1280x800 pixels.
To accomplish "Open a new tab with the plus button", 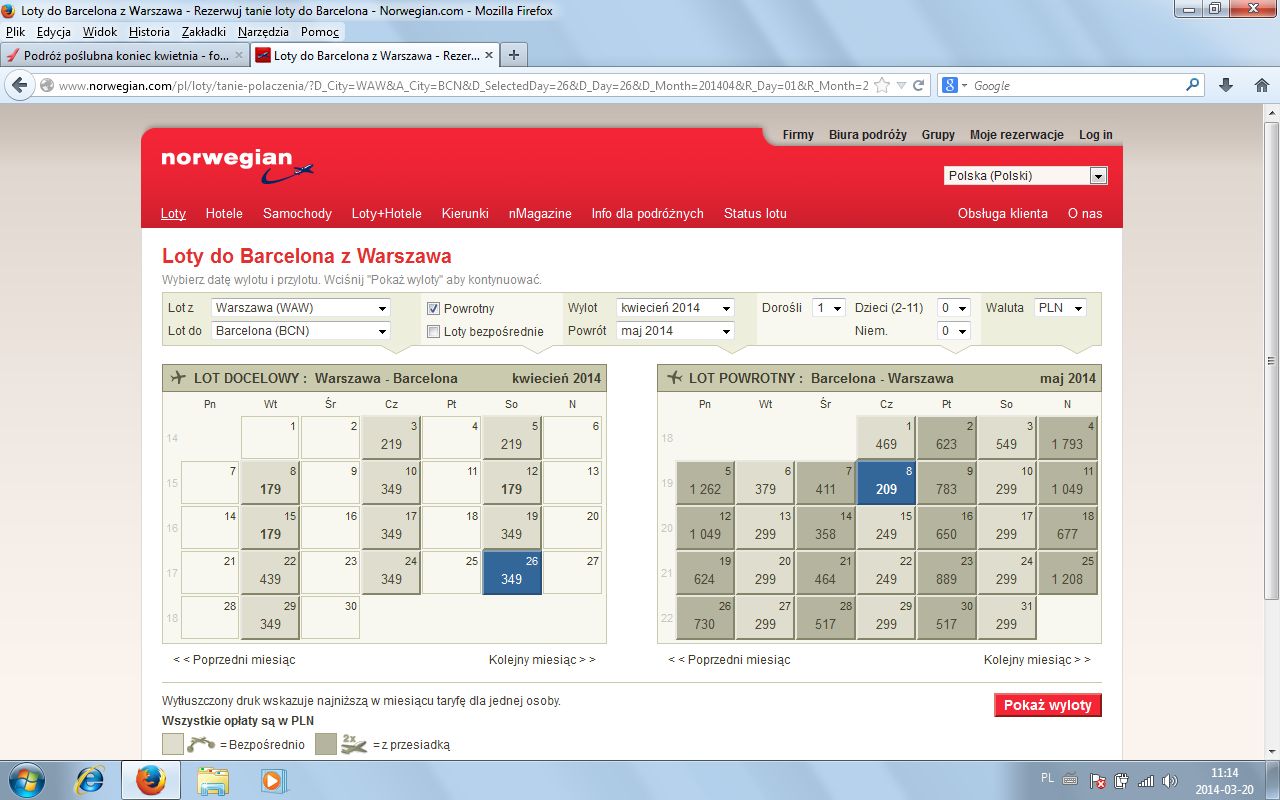I will [514, 55].
